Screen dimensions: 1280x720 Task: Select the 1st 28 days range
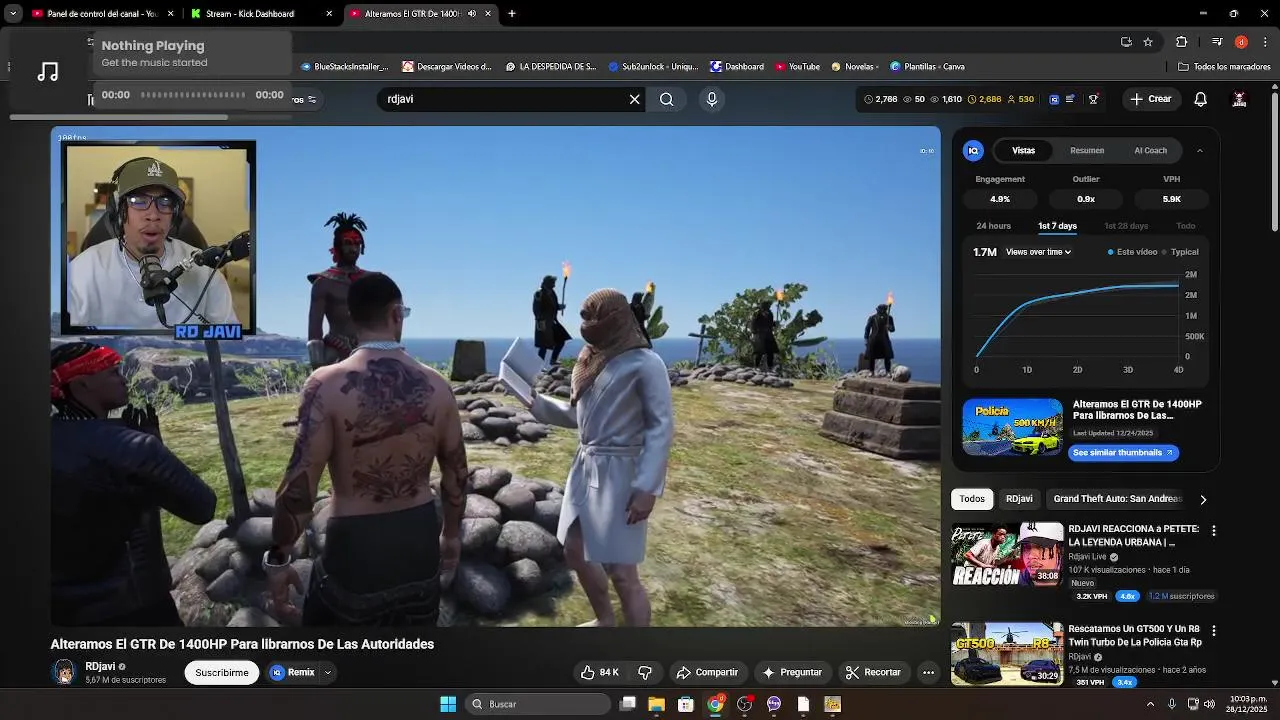click(x=1126, y=226)
